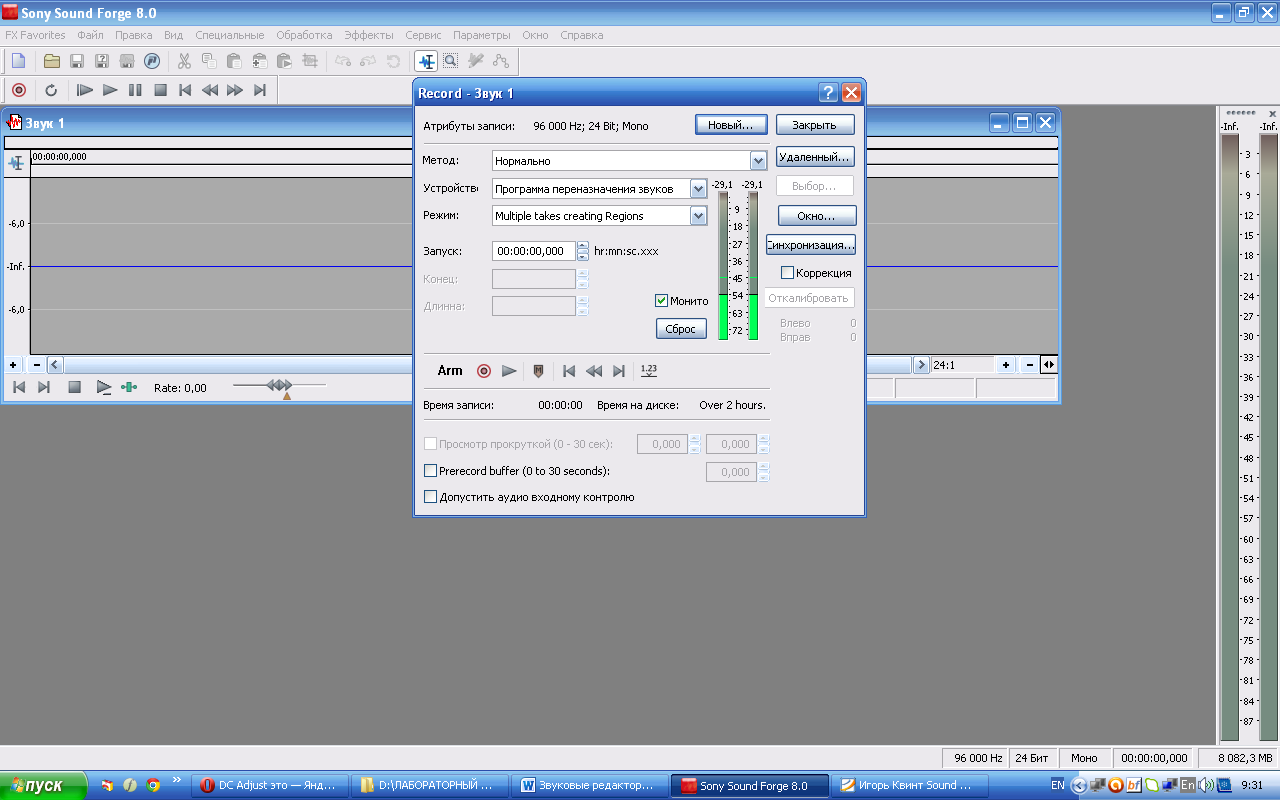The width and height of the screenshot is (1280, 800).
Task: Click Play All in the transport toolbar
Action: [x=85, y=90]
